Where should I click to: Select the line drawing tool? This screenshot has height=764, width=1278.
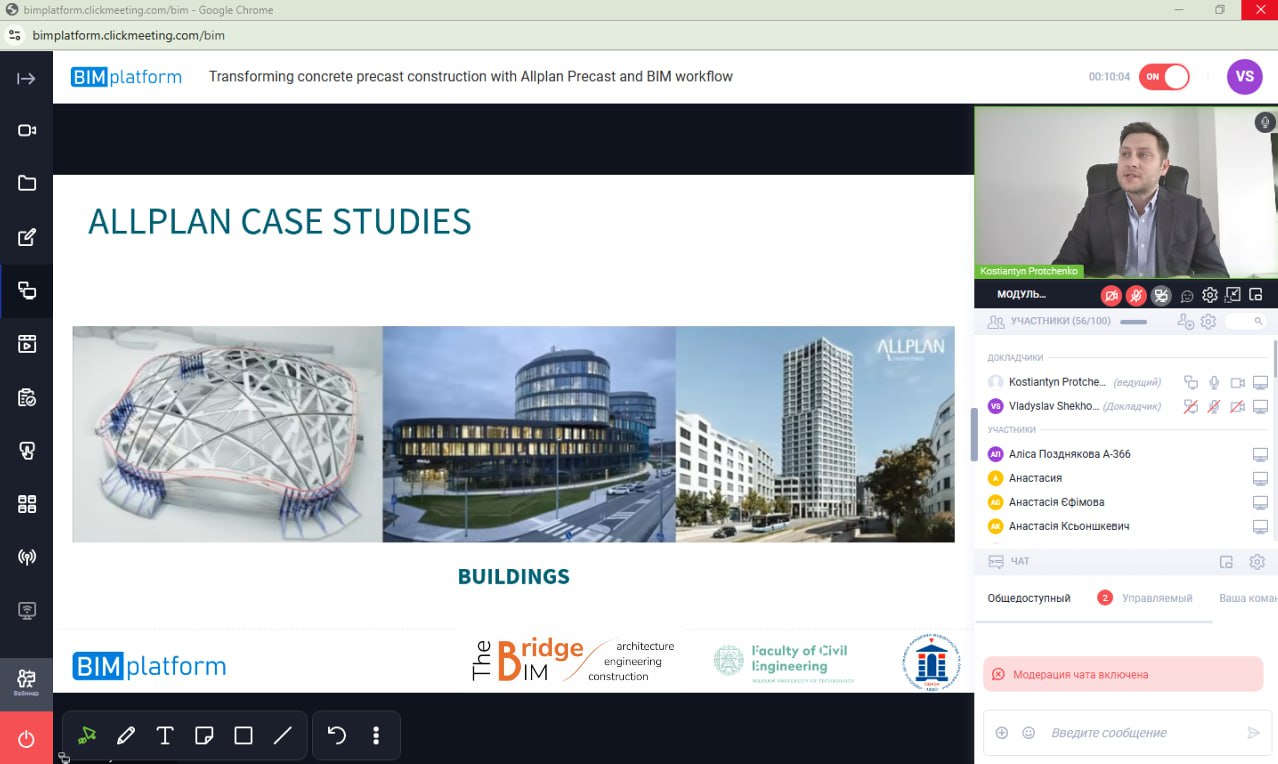click(x=283, y=735)
